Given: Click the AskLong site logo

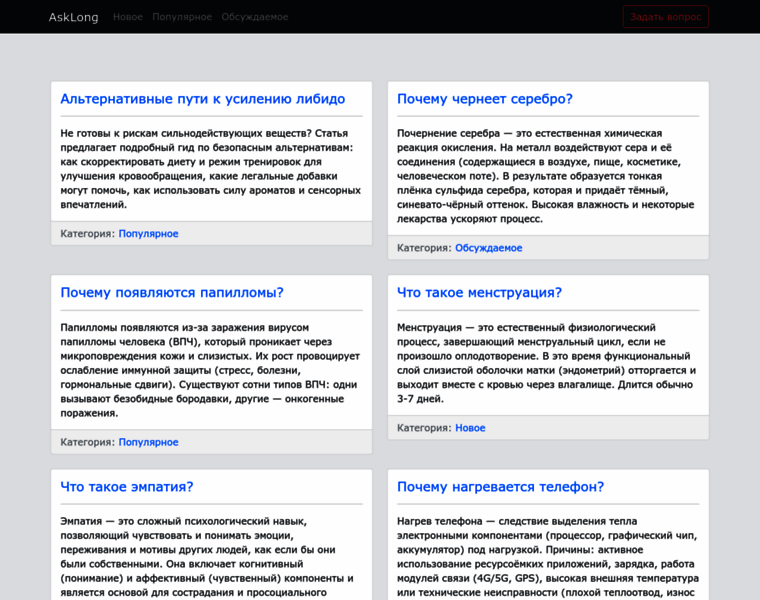Looking at the screenshot, I should pyautogui.click(x=73, y=17).
